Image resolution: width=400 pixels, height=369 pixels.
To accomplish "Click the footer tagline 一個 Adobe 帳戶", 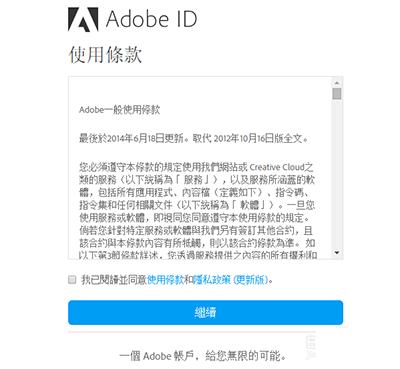I will pyautogui.click(x=203, y=356).
